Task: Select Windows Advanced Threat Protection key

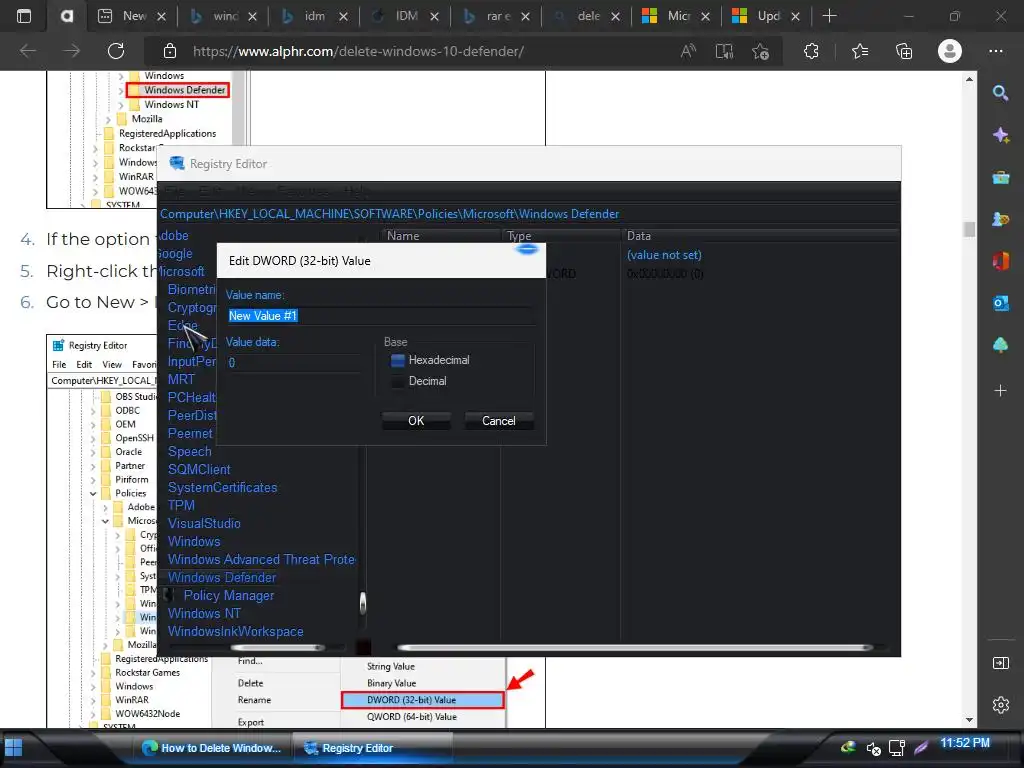Action: coord(261,560)
